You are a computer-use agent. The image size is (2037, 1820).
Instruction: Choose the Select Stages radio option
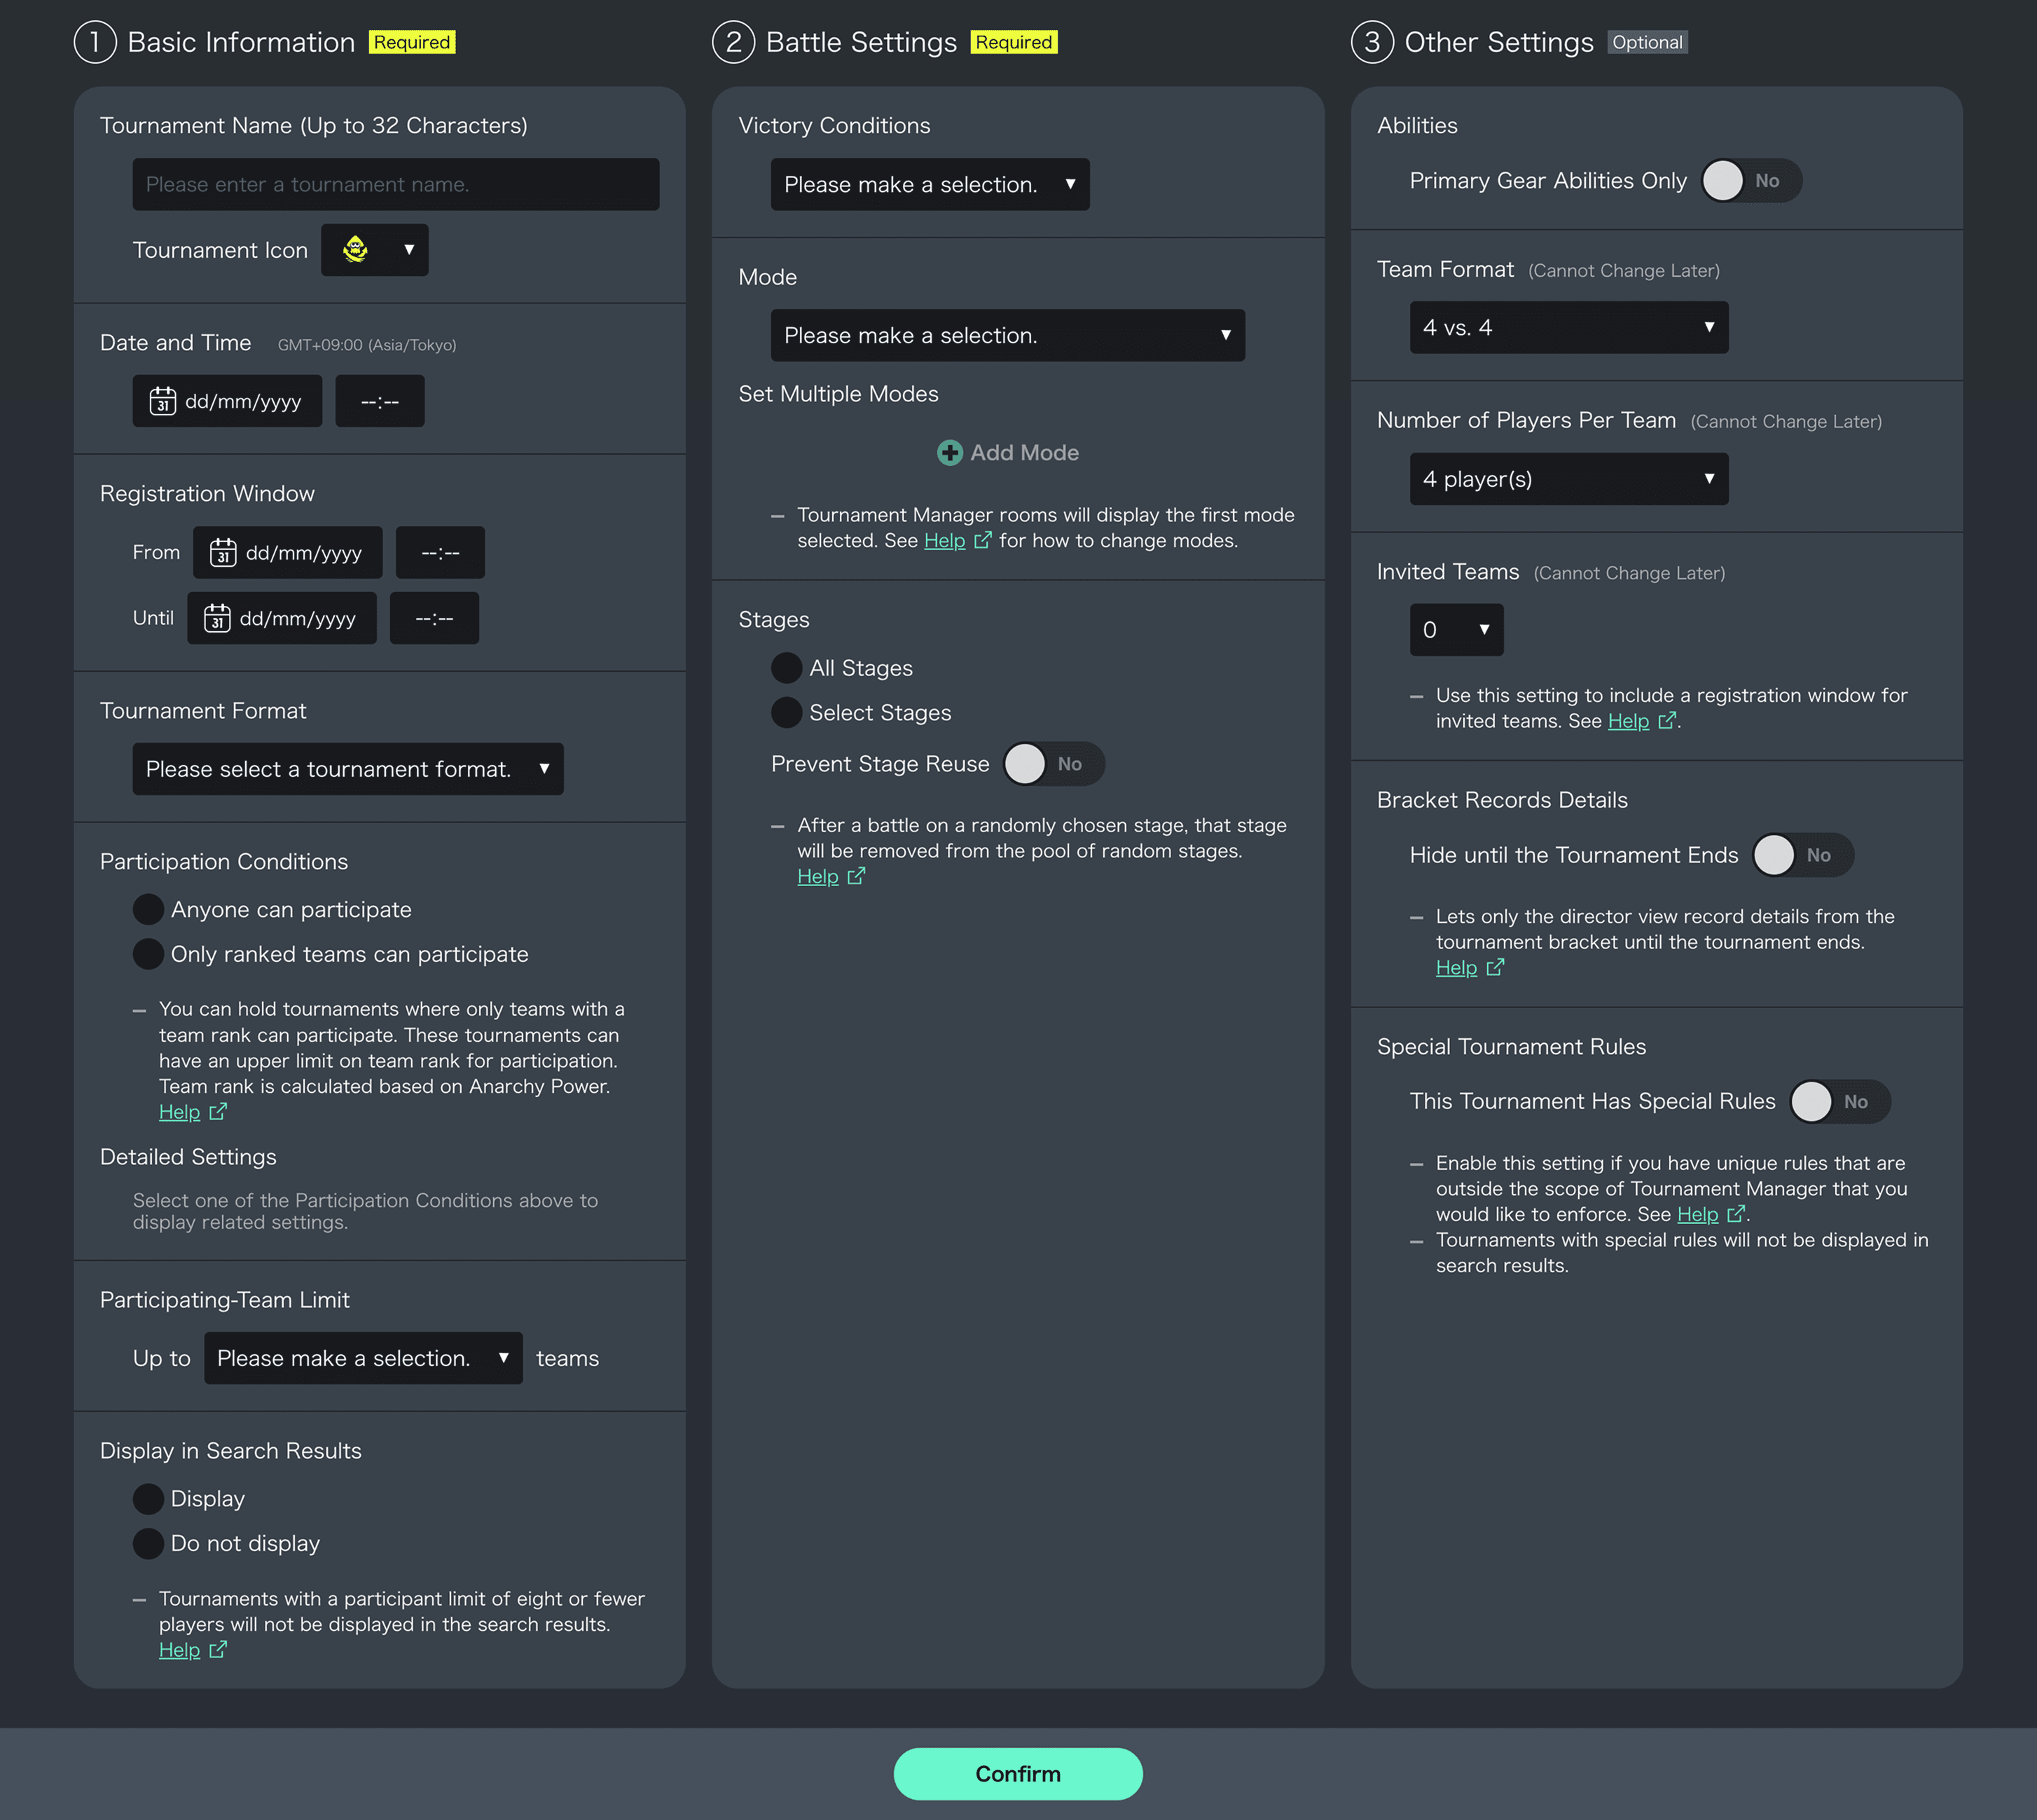(786, 713)
